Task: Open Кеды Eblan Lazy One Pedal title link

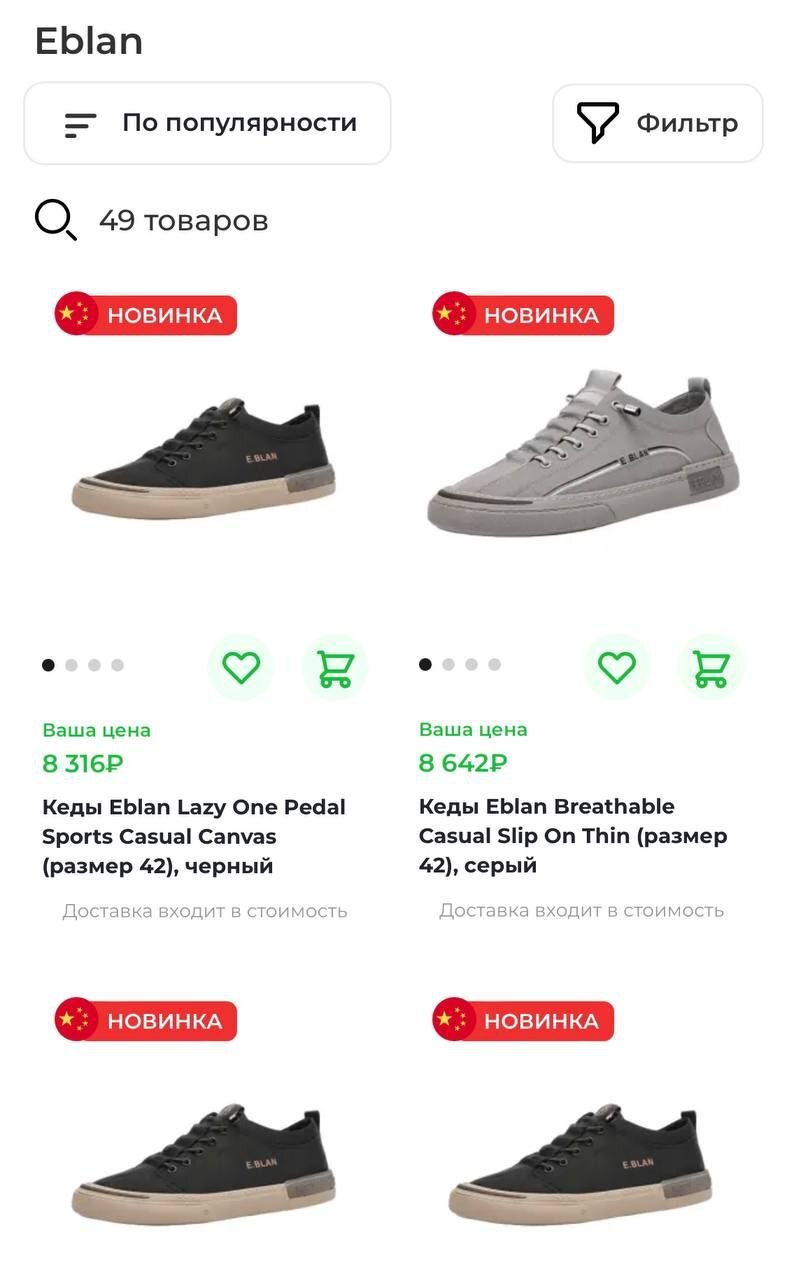Action: (194, 836)
